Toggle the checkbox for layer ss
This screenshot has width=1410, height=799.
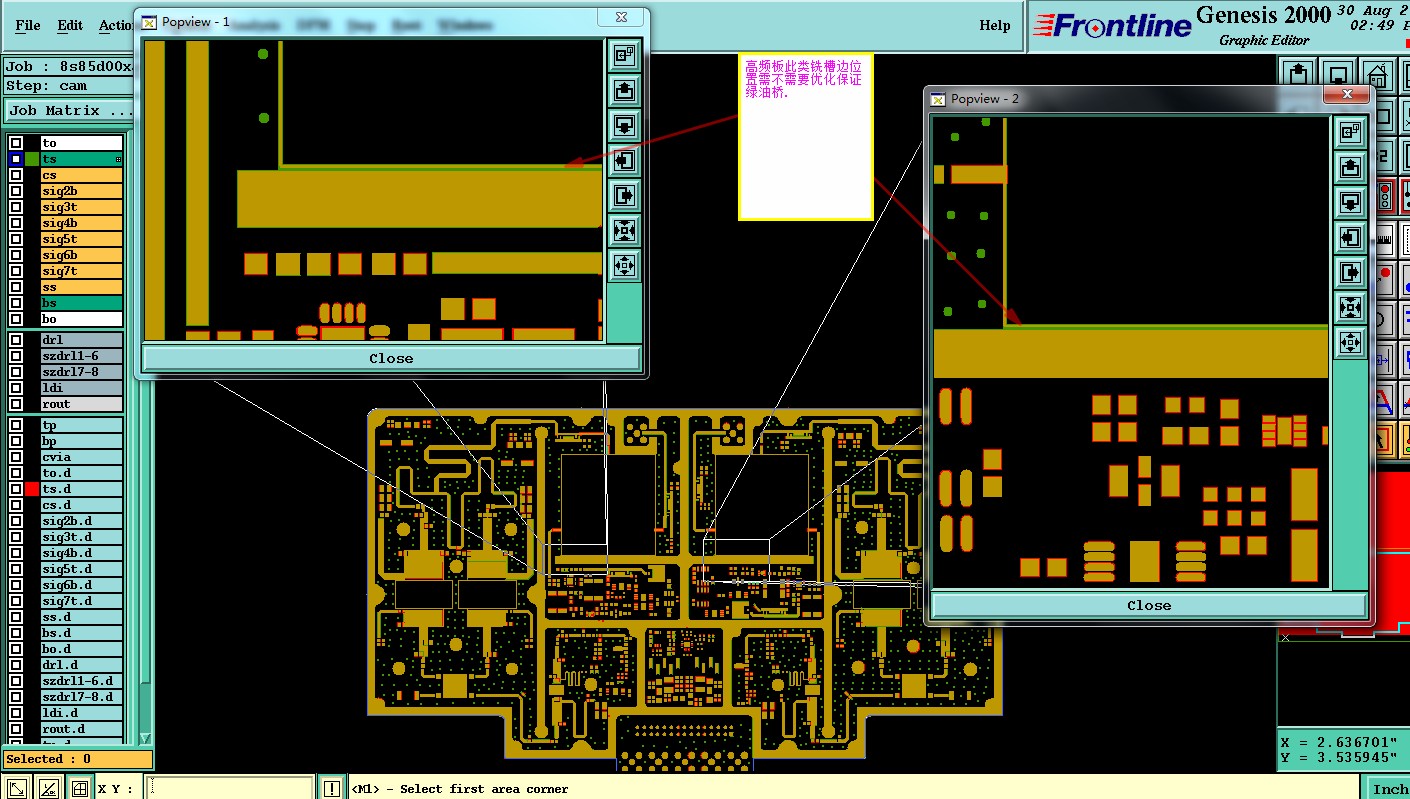click(16, 287)
